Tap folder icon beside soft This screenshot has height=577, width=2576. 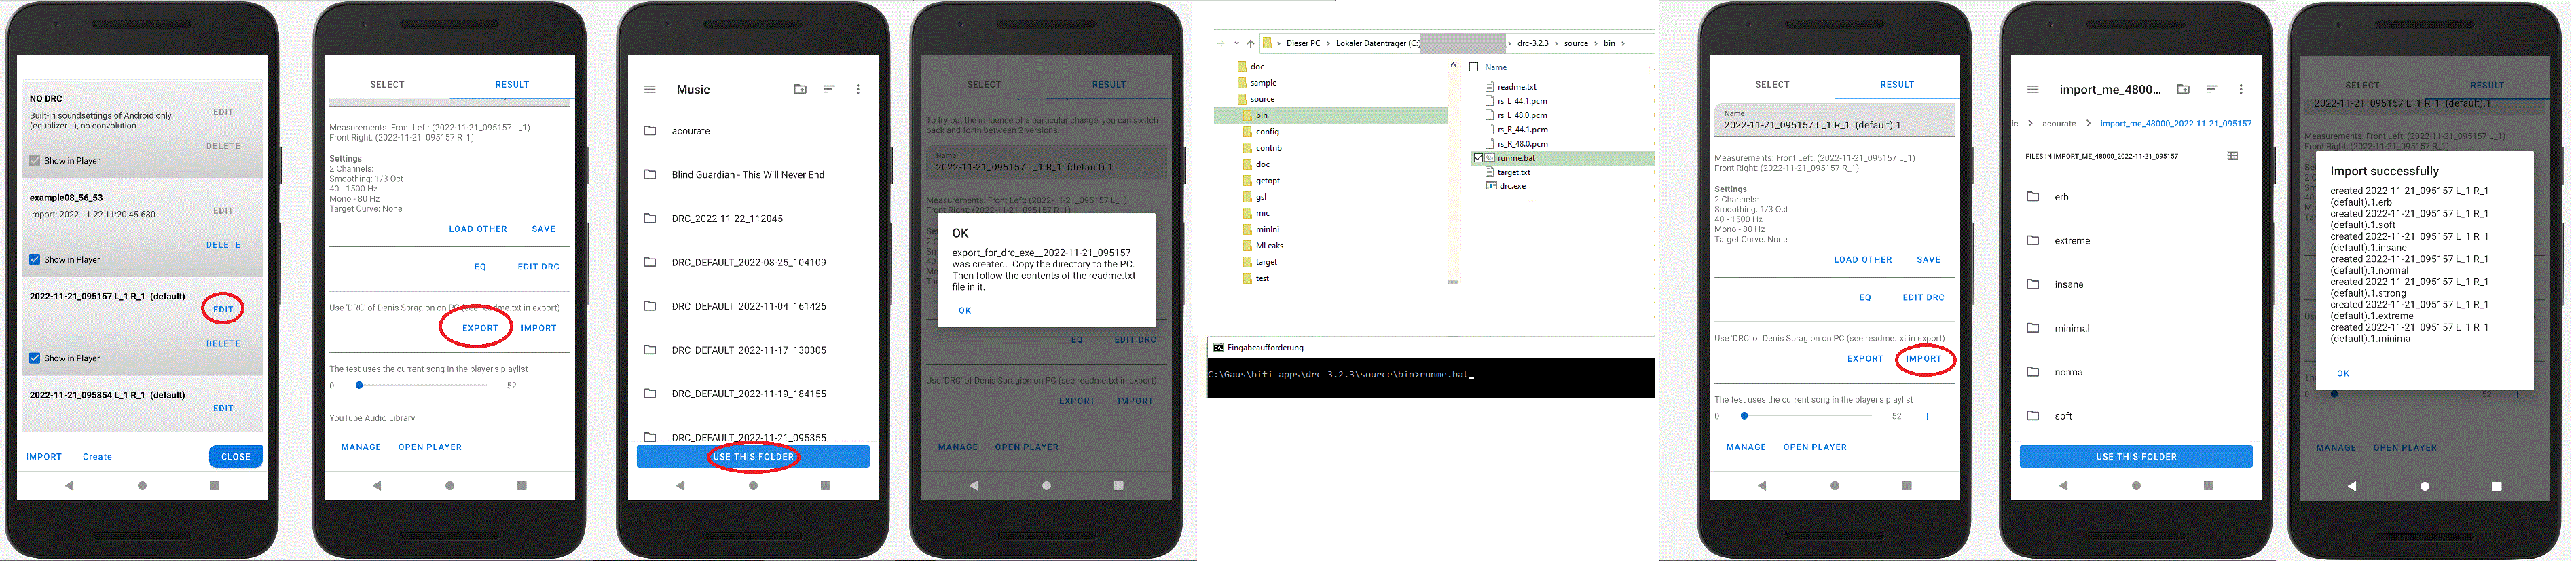2033,416
